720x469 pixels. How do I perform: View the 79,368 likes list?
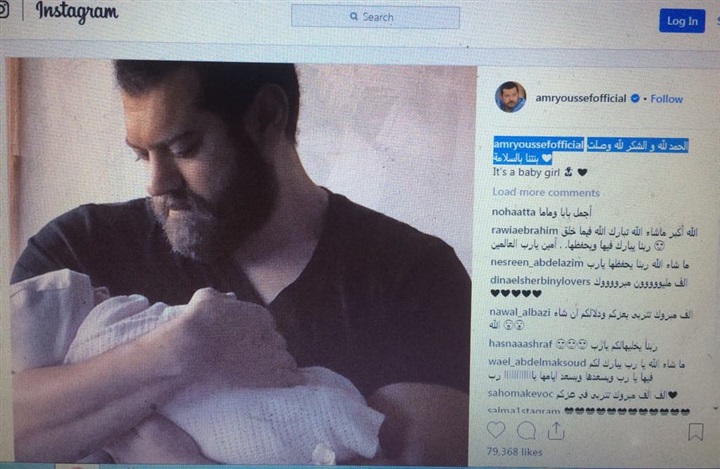coord(514,452)
